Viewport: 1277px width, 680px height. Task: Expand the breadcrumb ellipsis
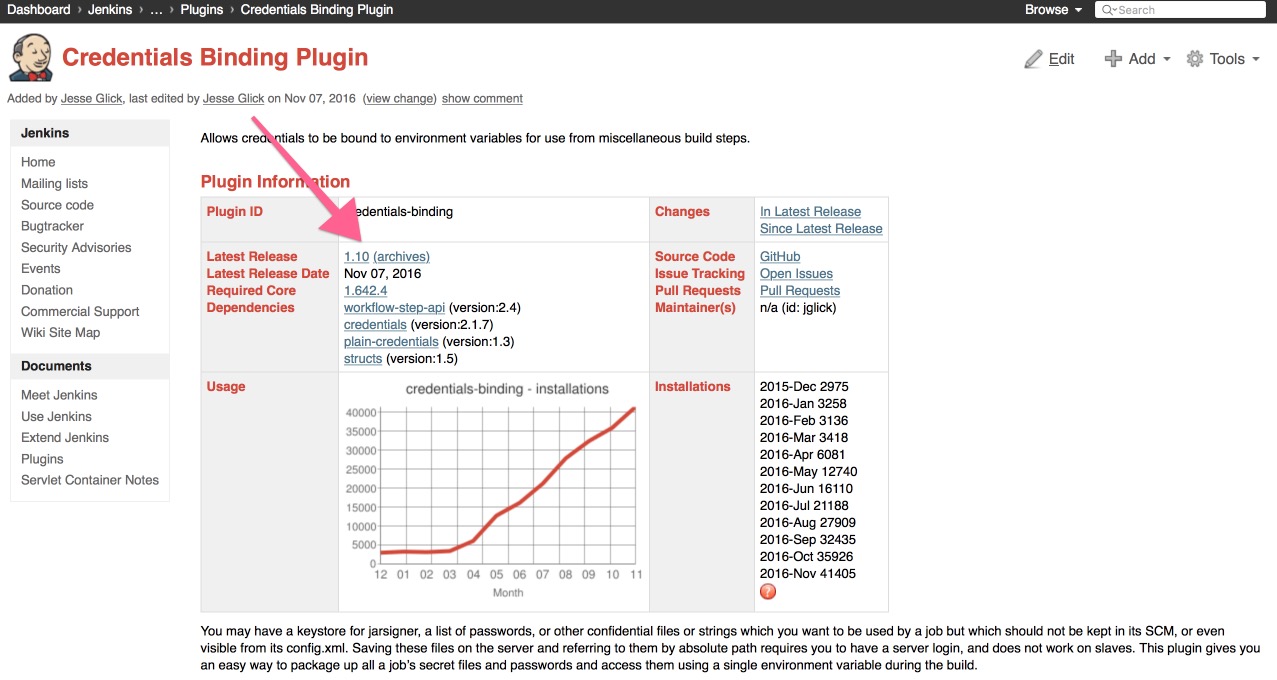(156, 10)
